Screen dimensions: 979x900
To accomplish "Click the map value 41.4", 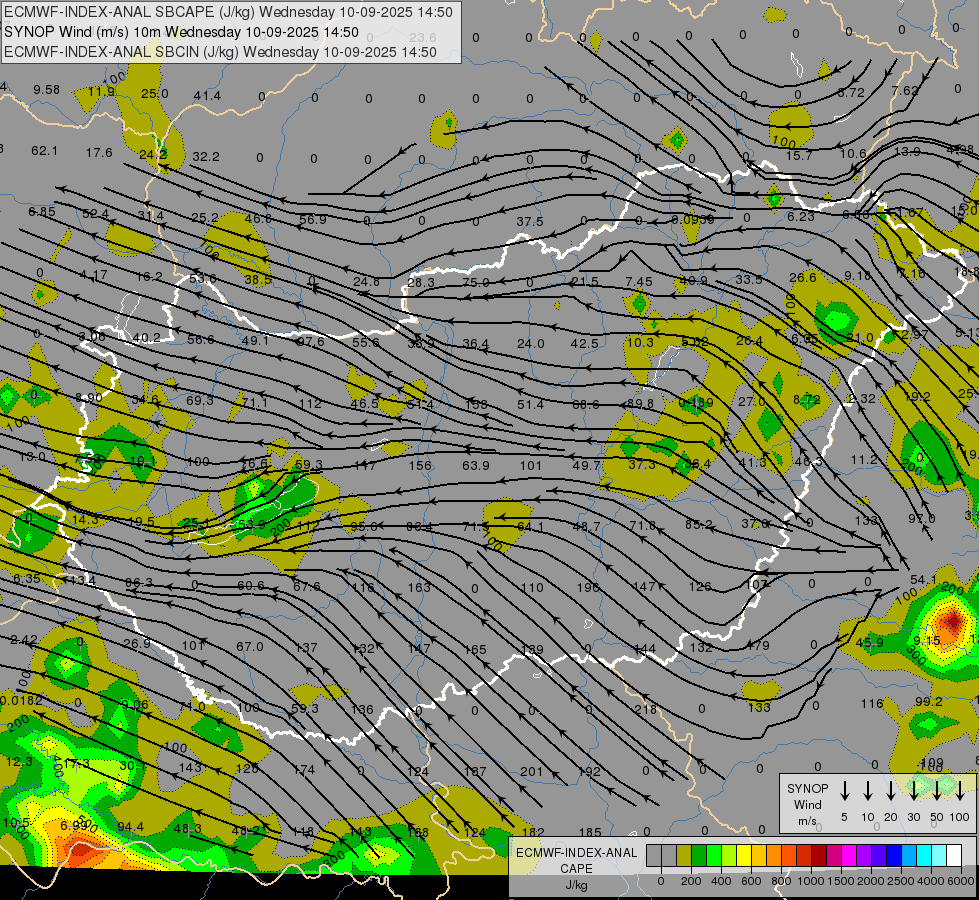I will pos(207,96).
